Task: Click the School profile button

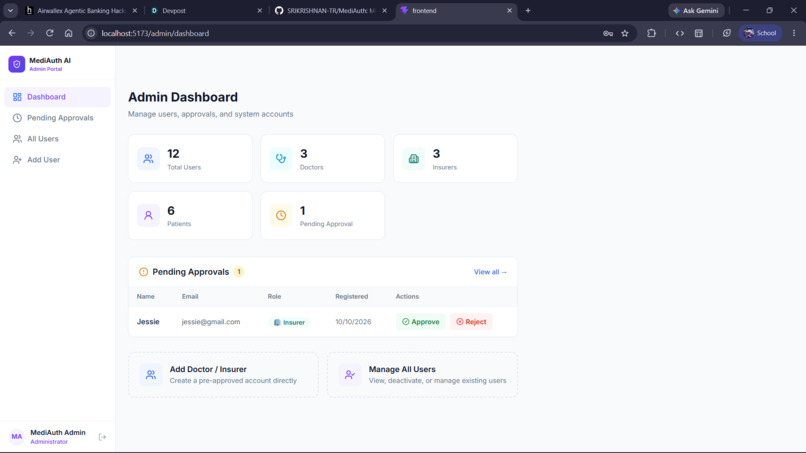Action: tap(760, 33)
